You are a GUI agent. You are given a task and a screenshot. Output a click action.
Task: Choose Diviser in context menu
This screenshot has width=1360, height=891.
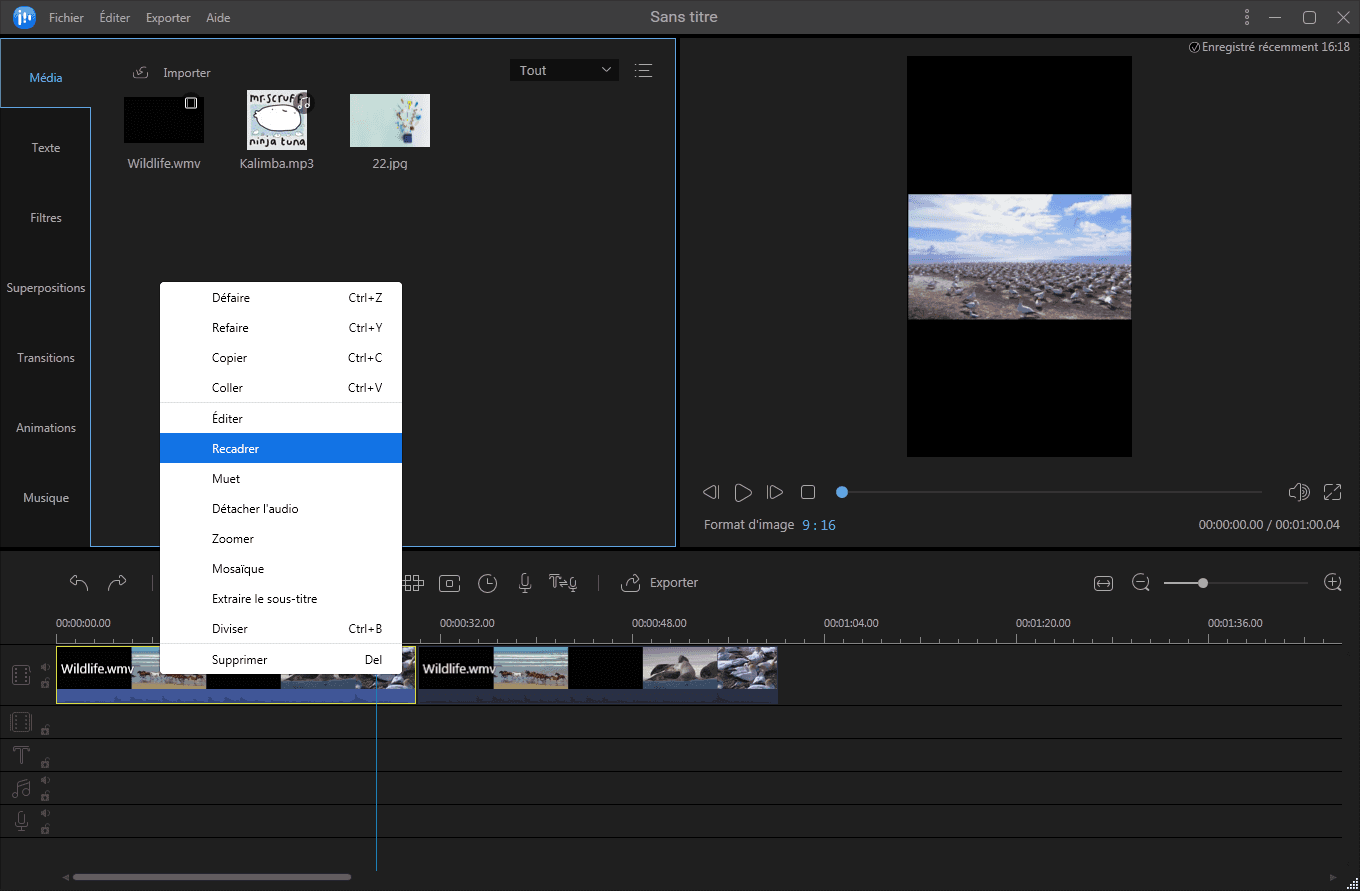tap(281, 629)
